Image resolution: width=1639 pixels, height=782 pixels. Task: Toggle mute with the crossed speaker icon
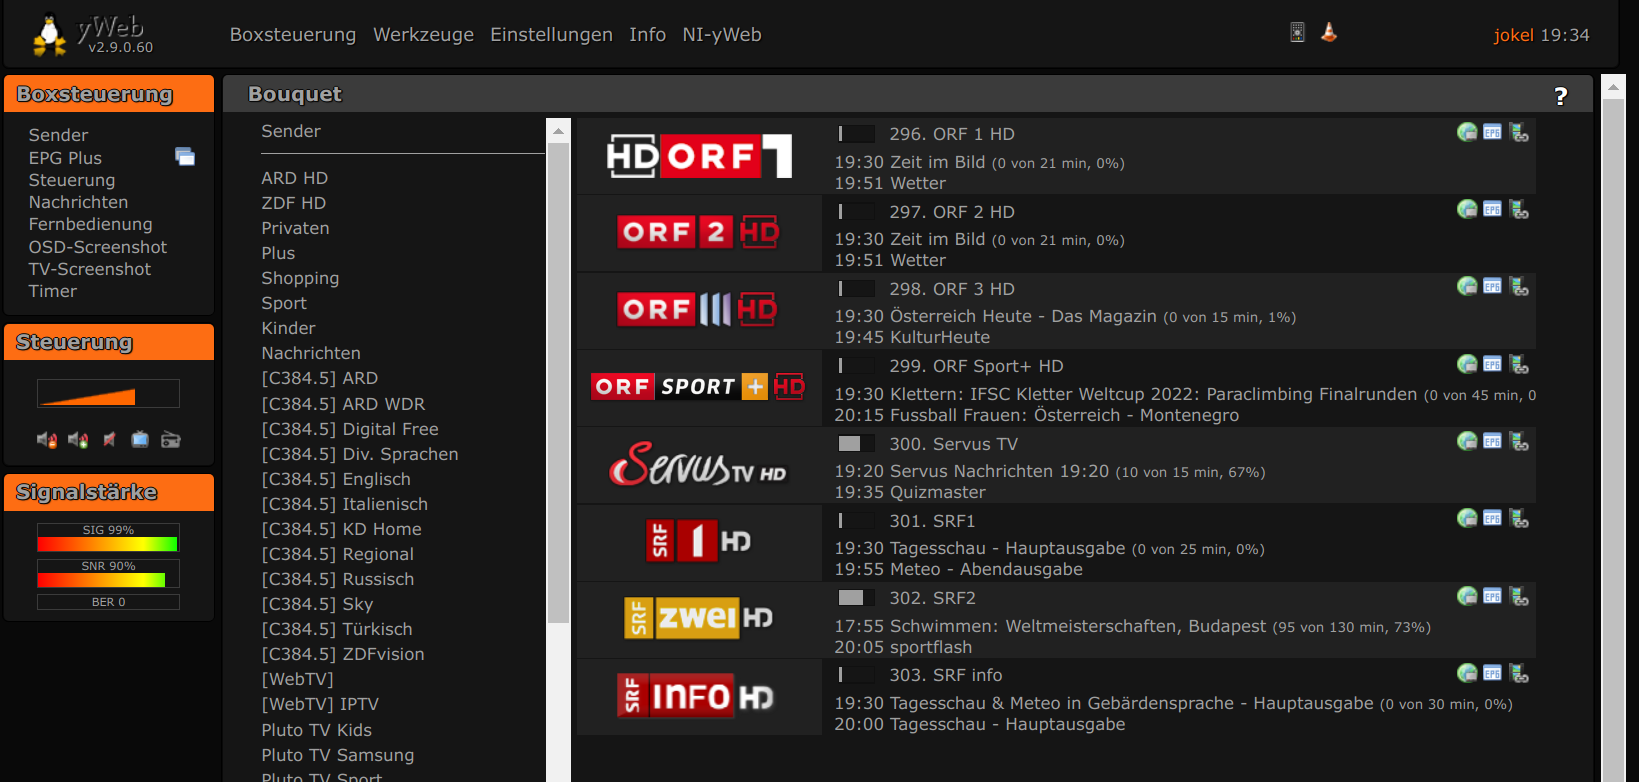tap(109, 440)
